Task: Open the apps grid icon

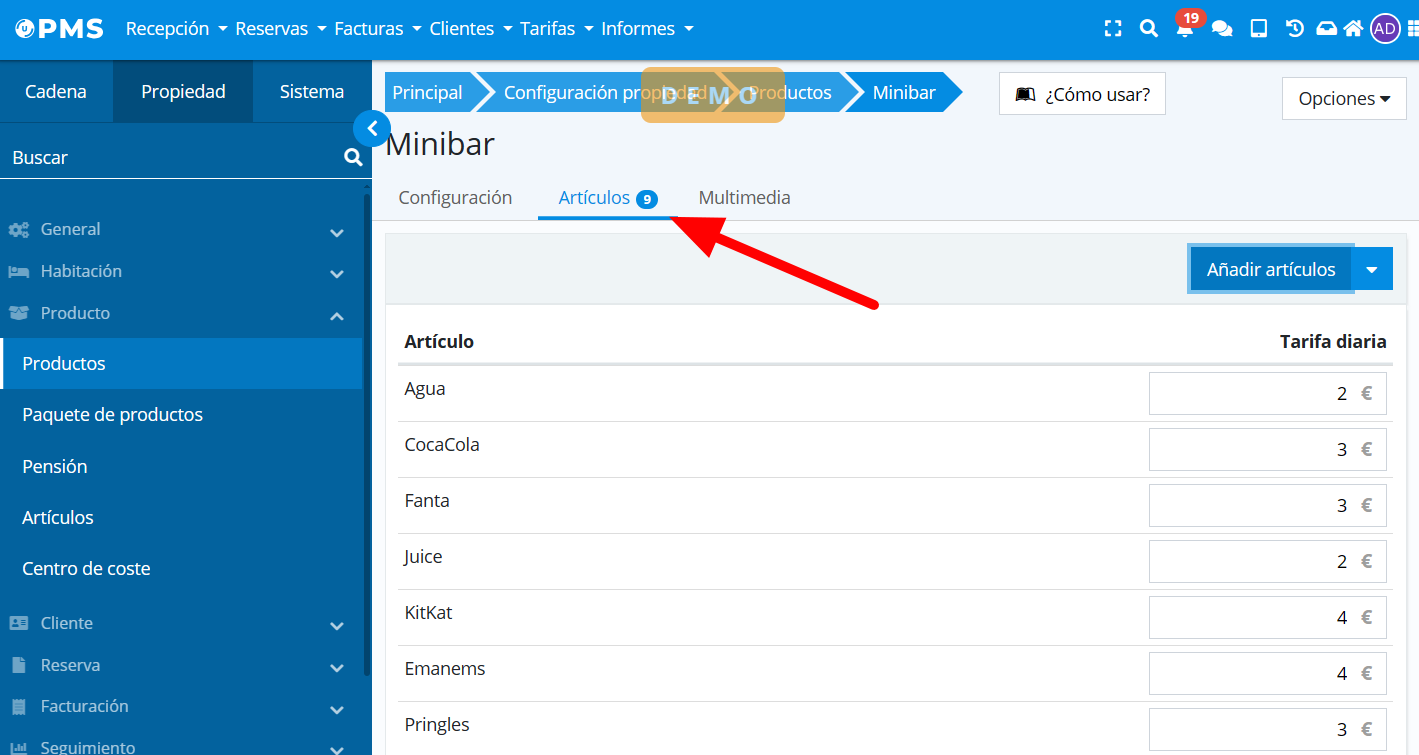Action: pos(1411,29)
